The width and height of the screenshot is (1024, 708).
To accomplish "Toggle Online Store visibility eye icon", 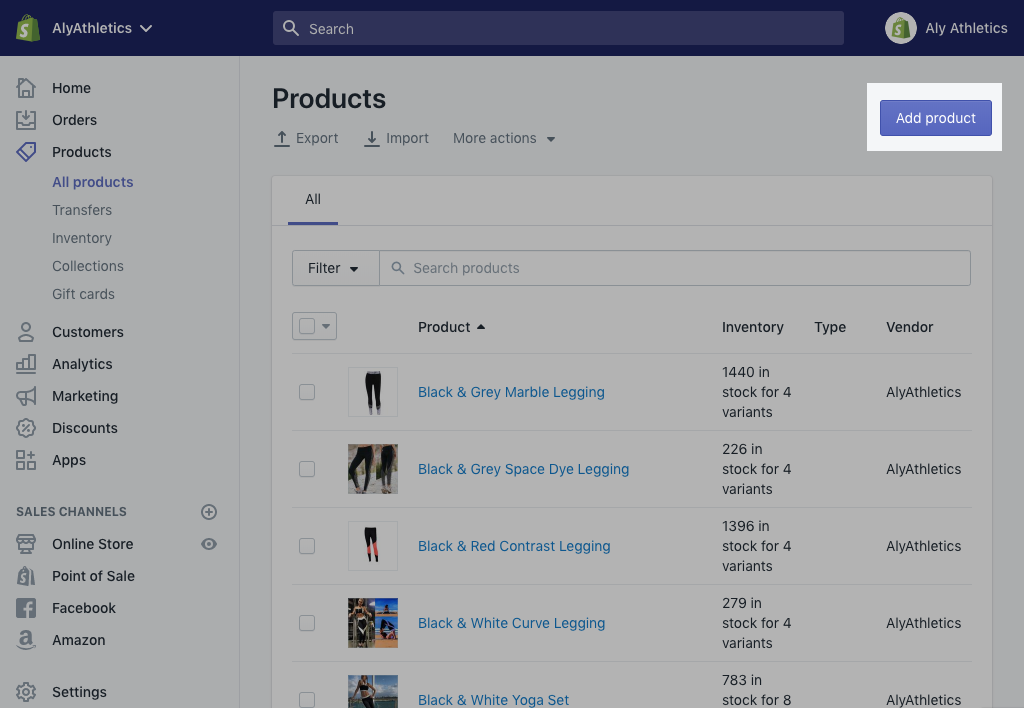I will (209, 544).
